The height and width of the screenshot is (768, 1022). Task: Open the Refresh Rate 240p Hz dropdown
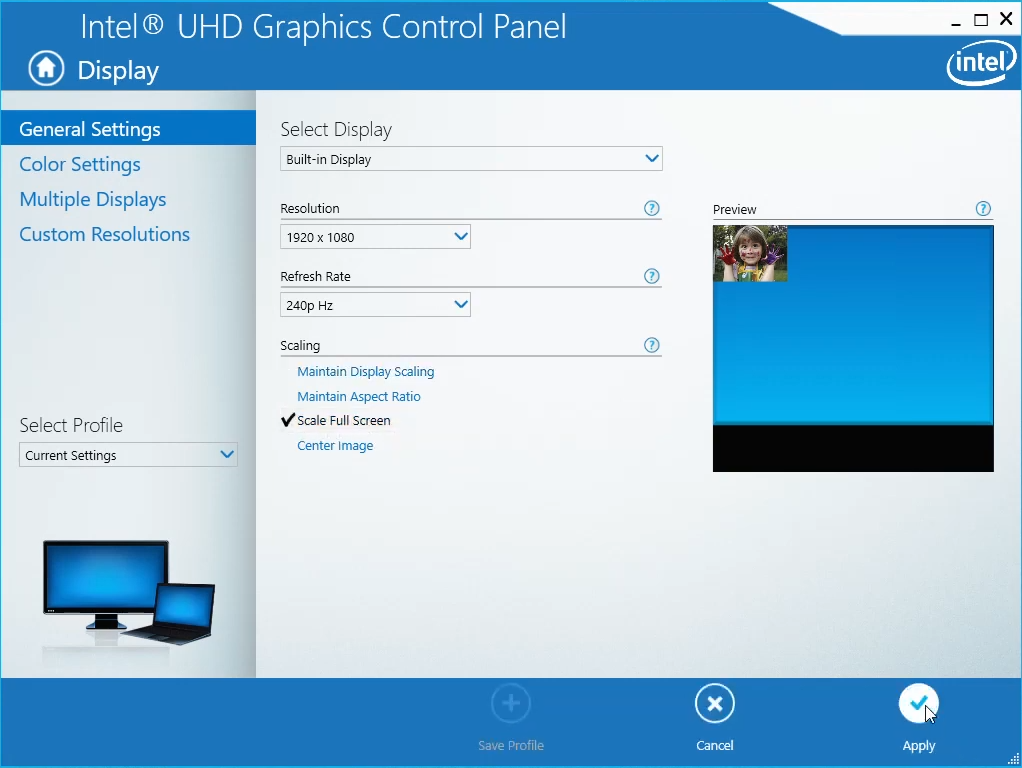(x=375, y=304)
